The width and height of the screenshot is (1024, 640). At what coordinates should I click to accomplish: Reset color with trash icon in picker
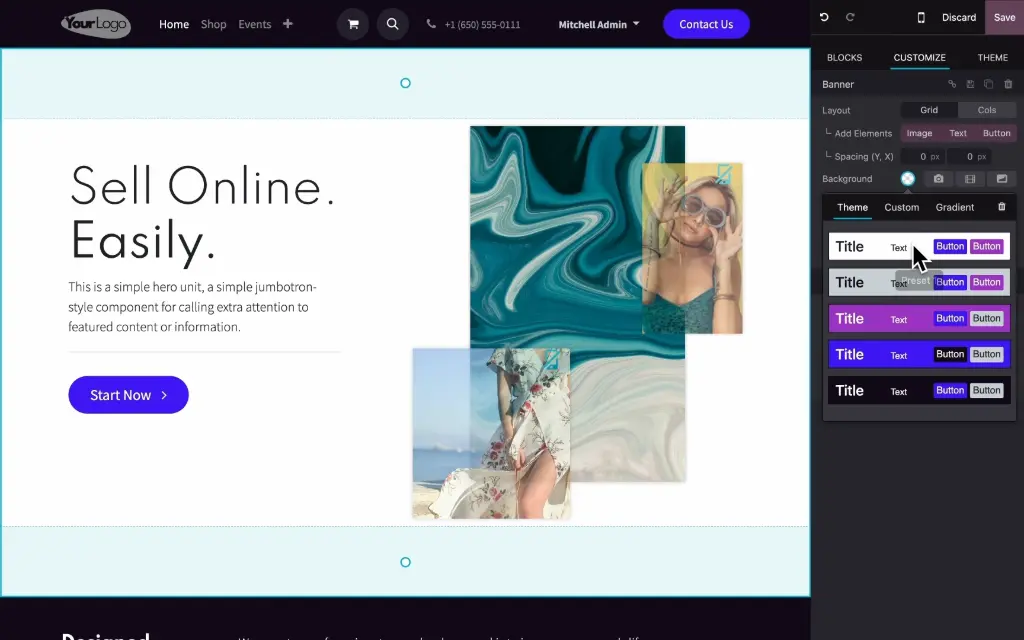tap(1002, 207)
